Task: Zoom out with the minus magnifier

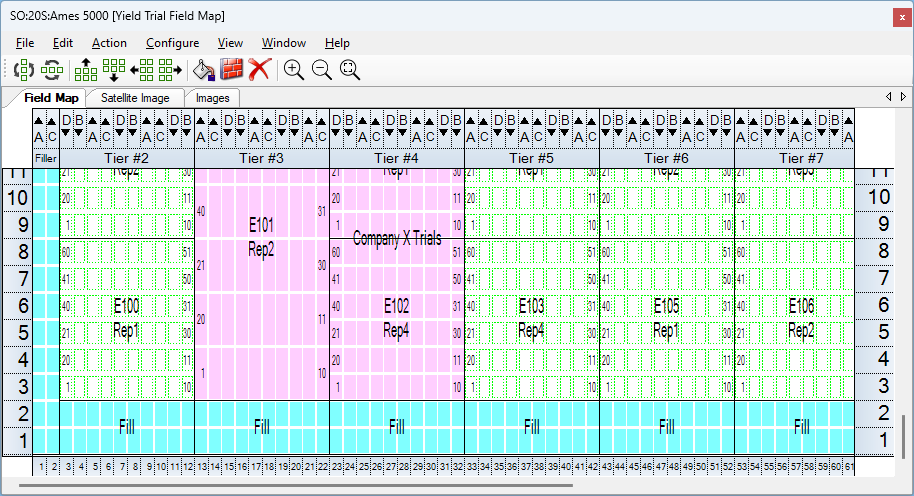Action: point(322,70)
